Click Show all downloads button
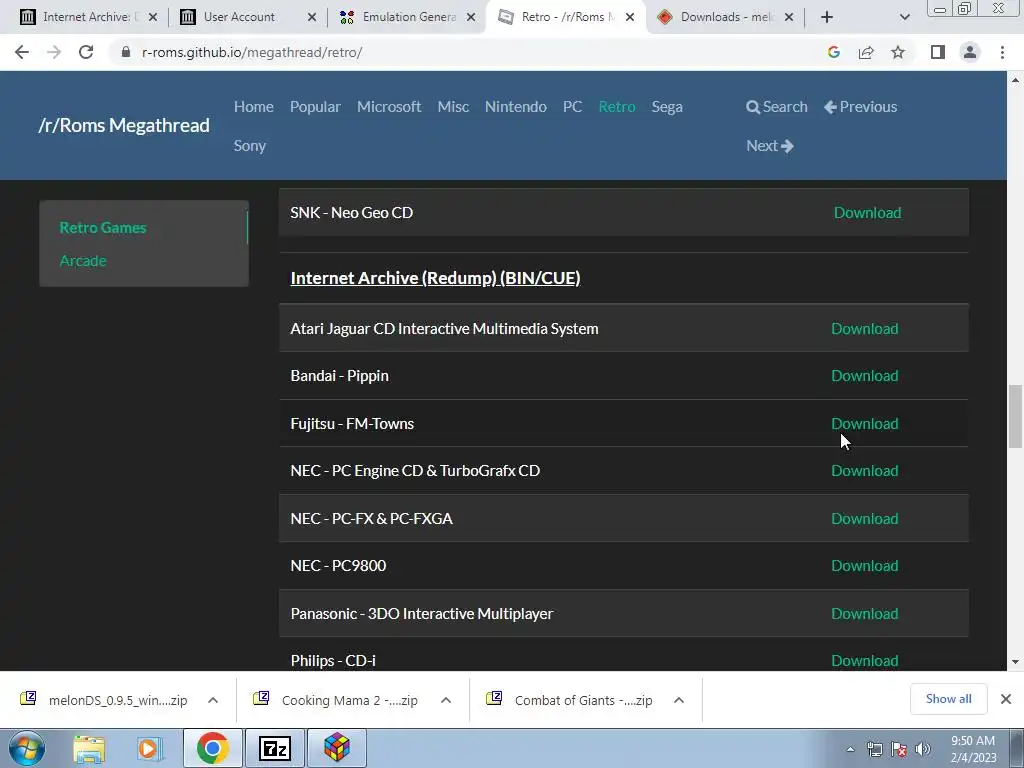This screenshot has width=1024, height=768. 948,699
